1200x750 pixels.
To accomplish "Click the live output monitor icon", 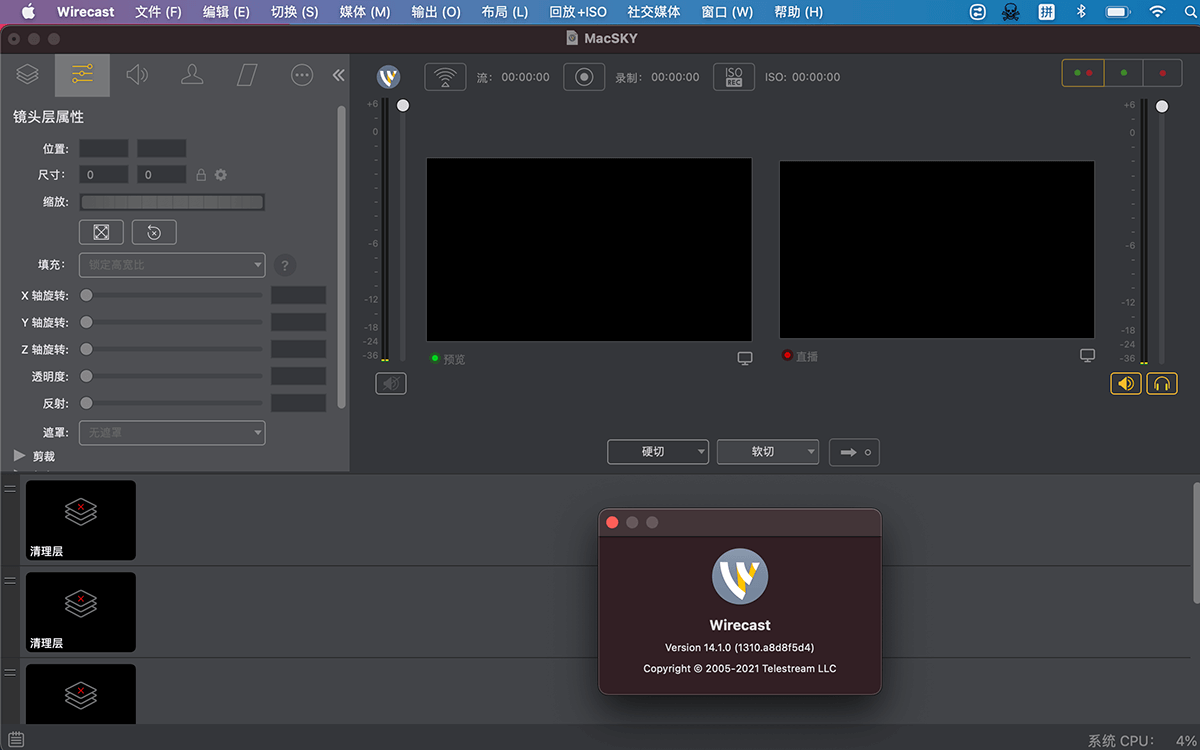I will (x=1088, y=355).
